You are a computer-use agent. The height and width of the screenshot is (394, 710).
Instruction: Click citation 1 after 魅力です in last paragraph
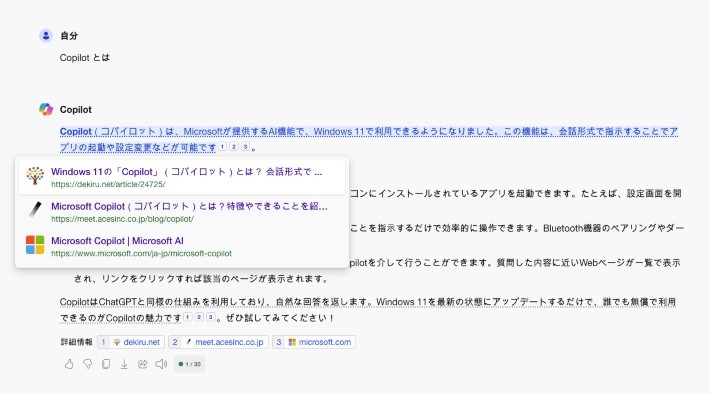click(x=188, y=317)
